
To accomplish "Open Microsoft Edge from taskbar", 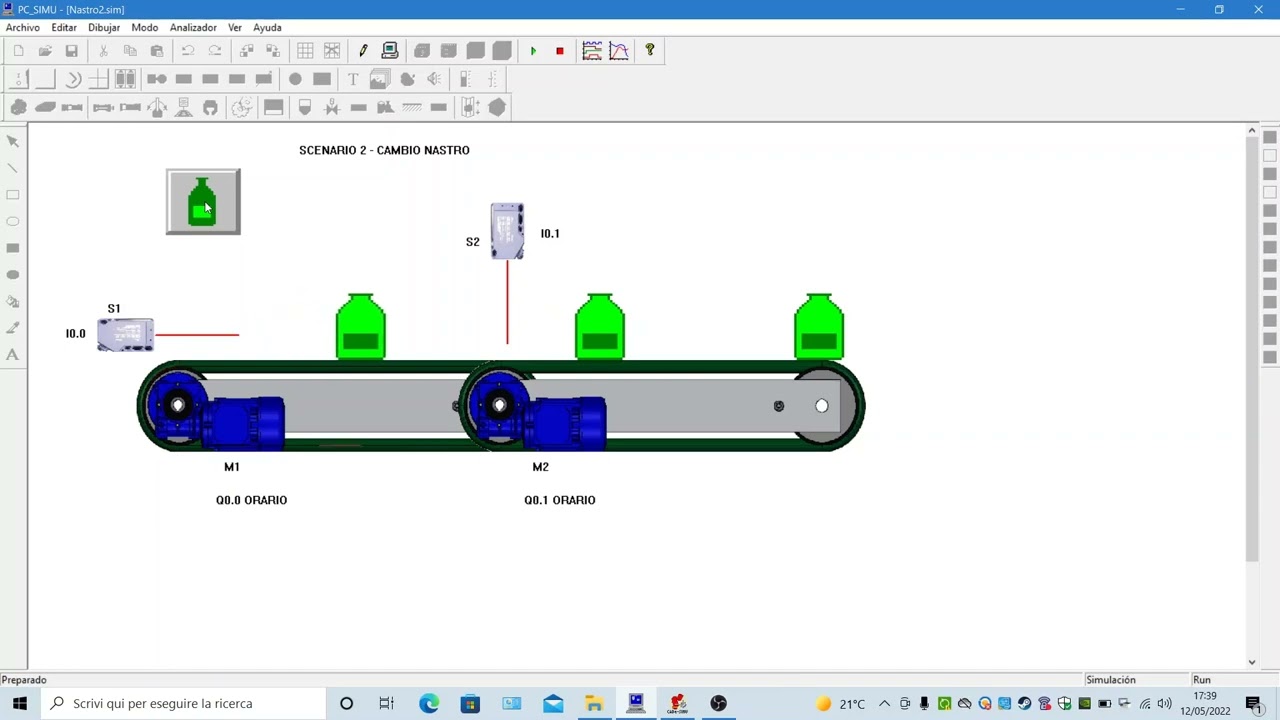I will coord(429,703).
